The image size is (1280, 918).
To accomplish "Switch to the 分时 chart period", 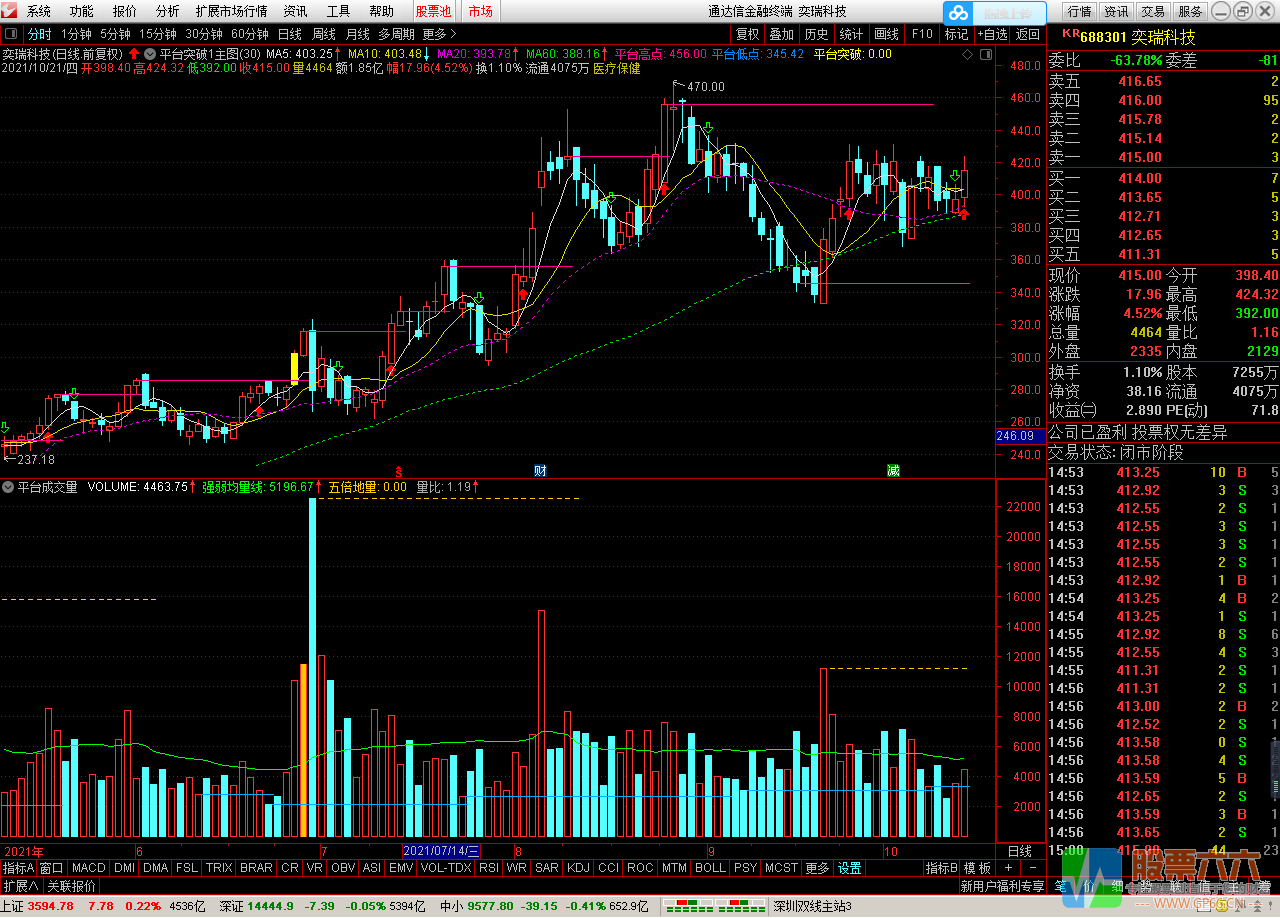I will coord(39,34).
